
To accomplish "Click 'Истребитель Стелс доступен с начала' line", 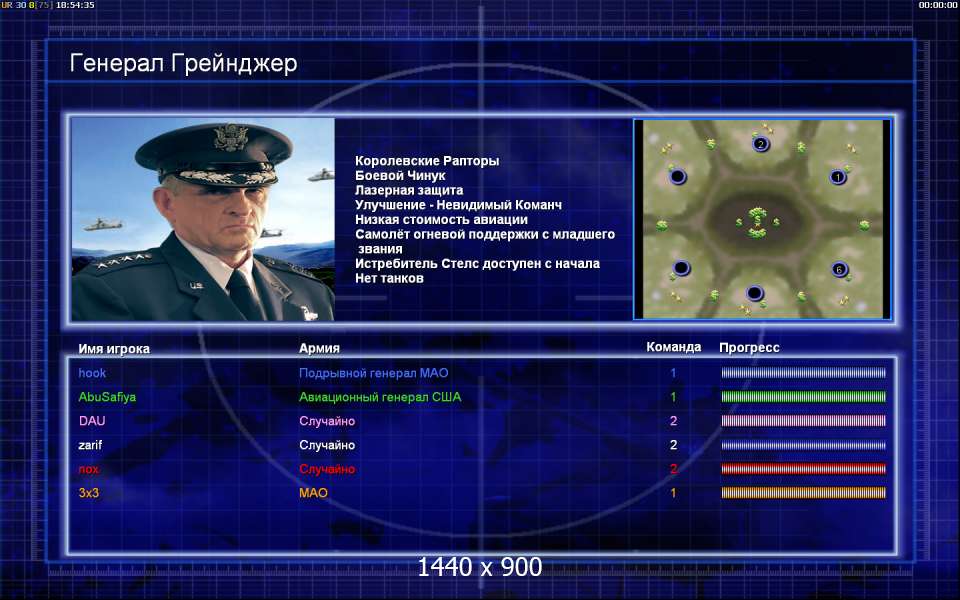I will [x=477, y=264].
